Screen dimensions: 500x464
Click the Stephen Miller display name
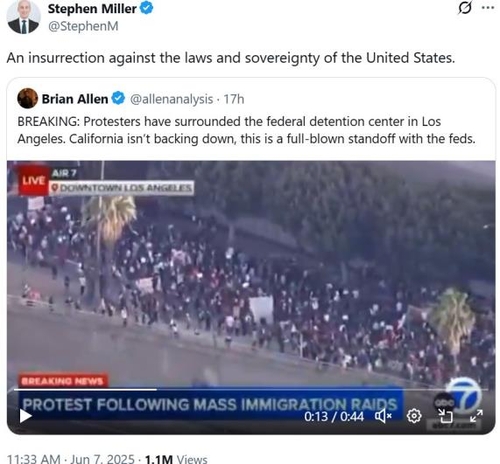[92, 9]
